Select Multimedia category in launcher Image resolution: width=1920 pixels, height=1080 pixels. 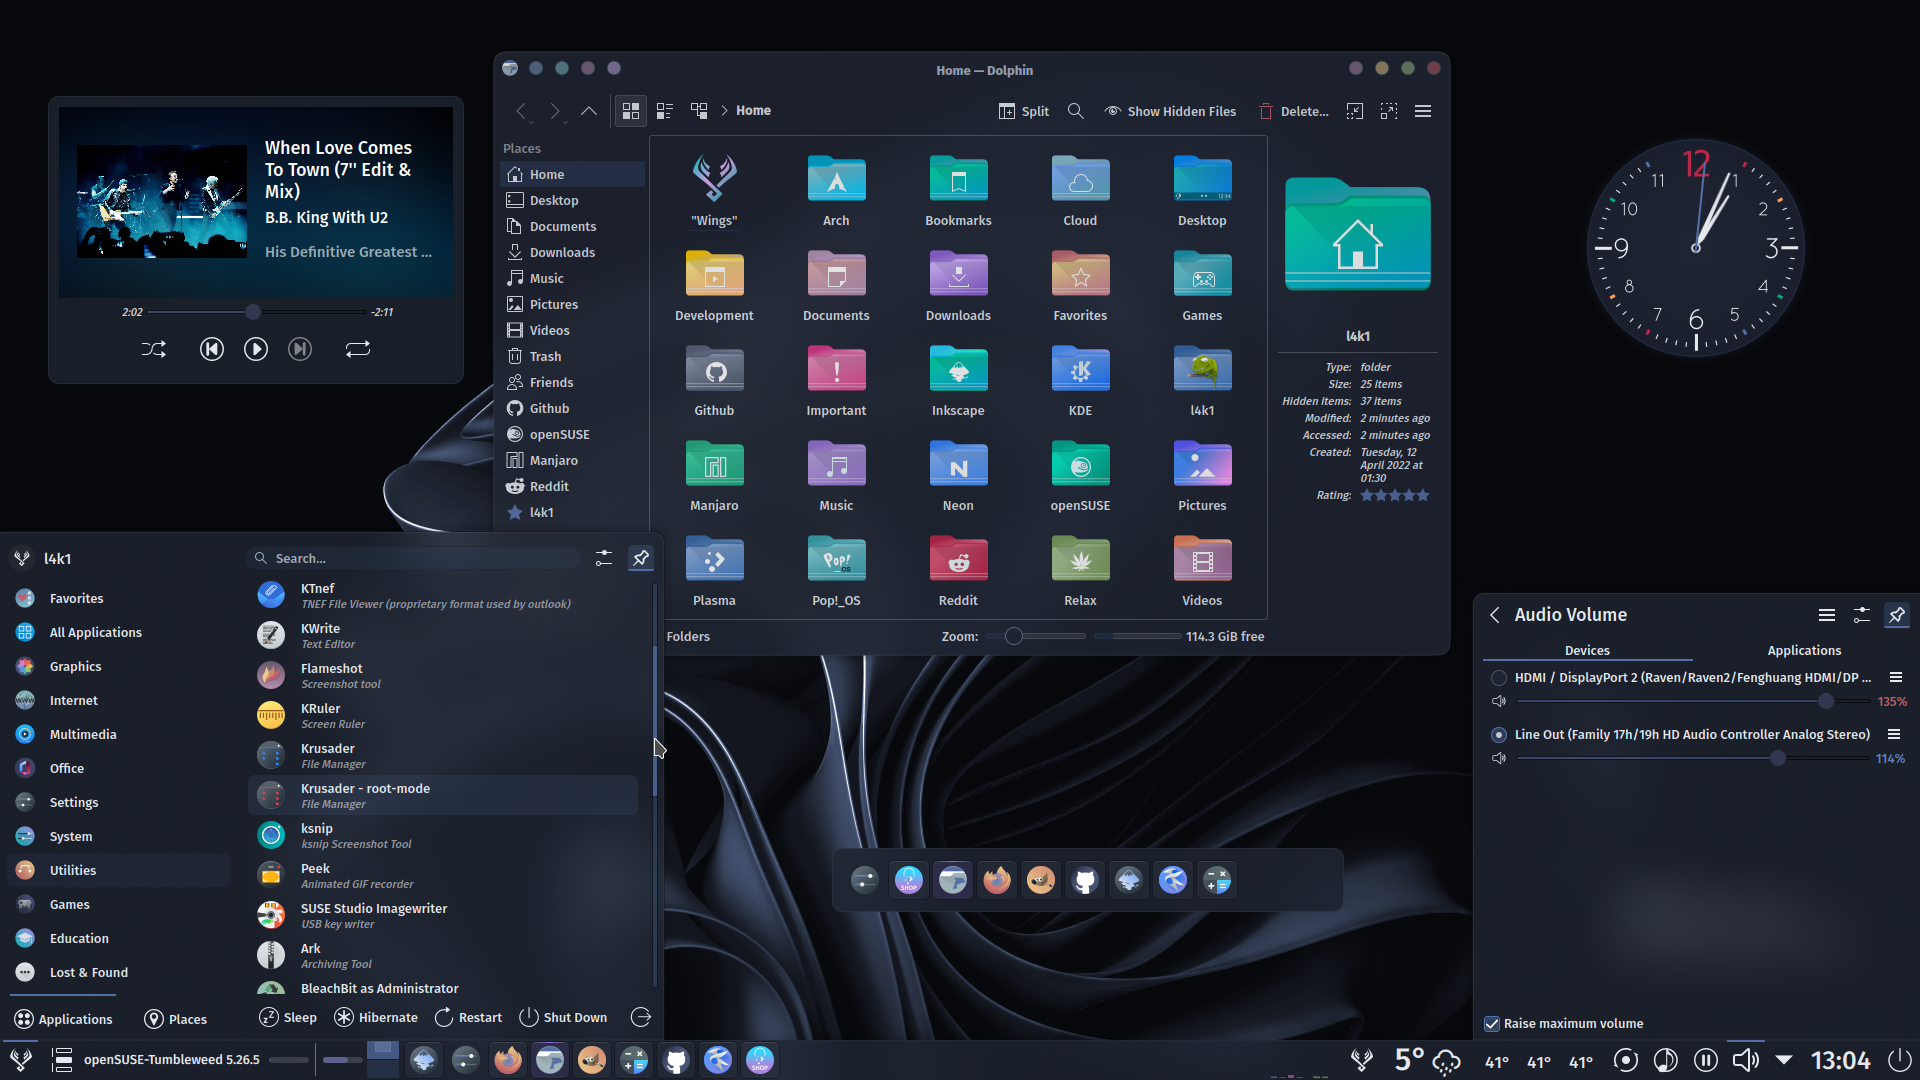(118, 734)
